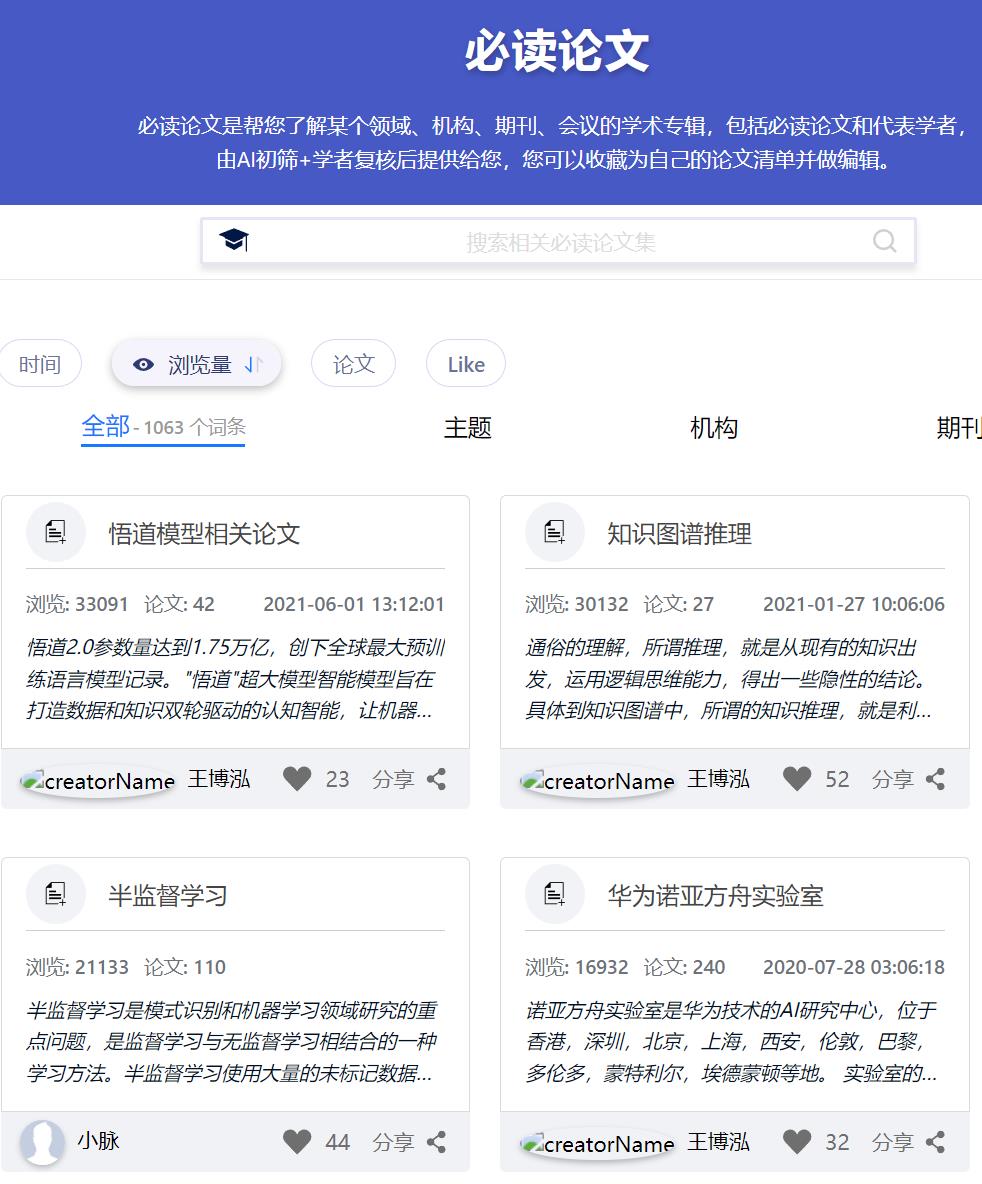Switch to the 主题 tab
982x1184 pixels.
[465, 428]
